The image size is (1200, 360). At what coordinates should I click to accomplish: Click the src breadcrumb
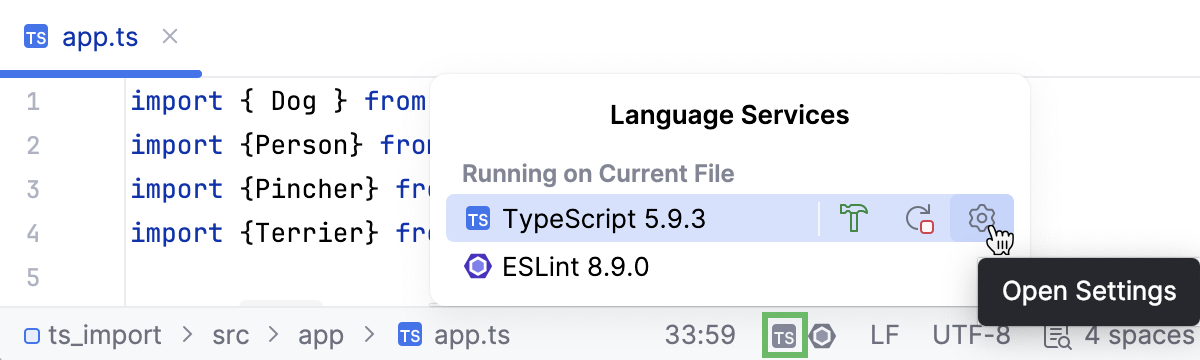click(x=232, y=335)
